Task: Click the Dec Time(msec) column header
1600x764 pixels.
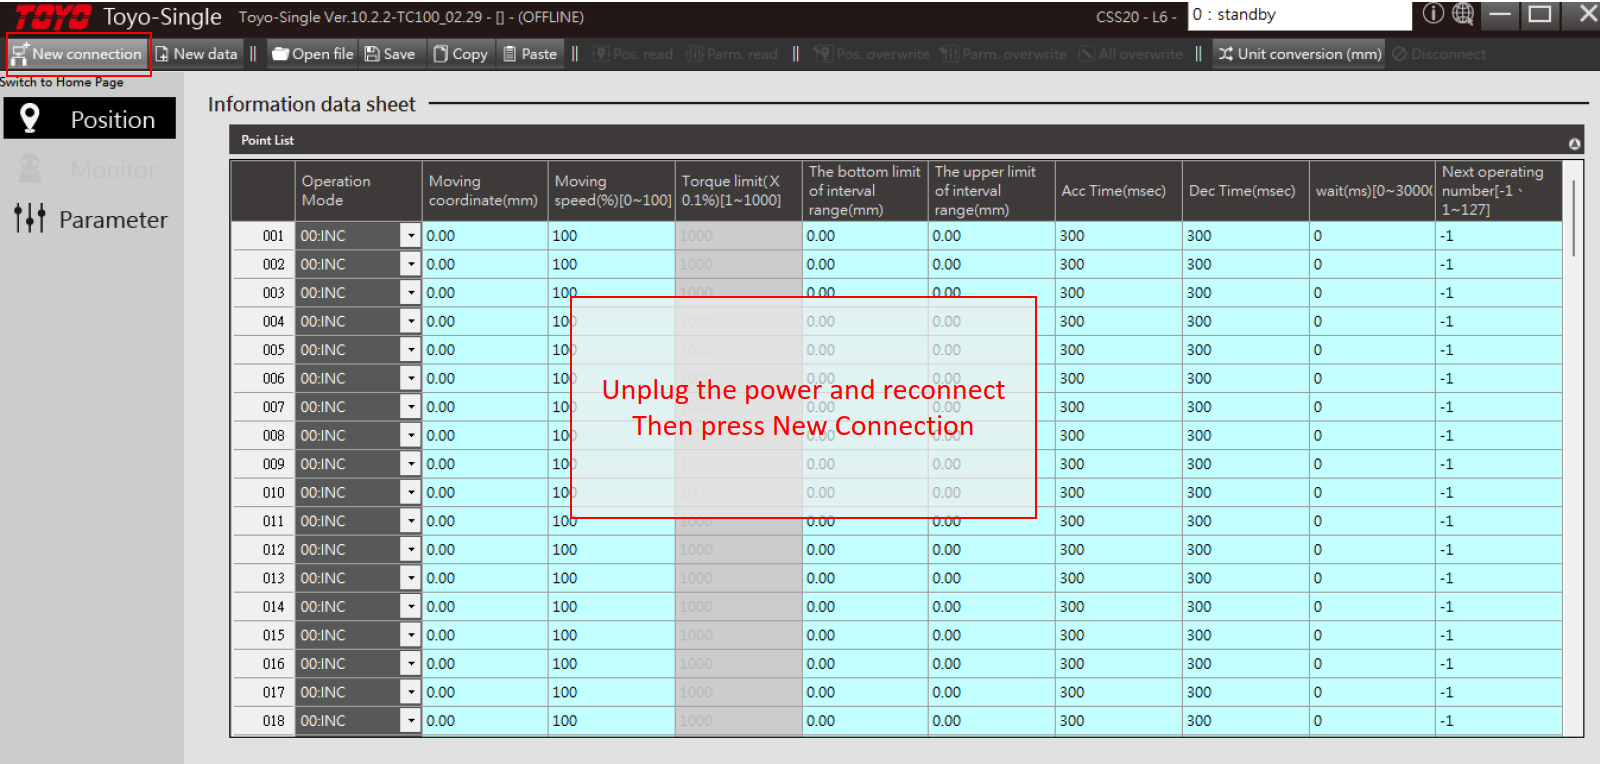Action: click(x=1245, y=191)
